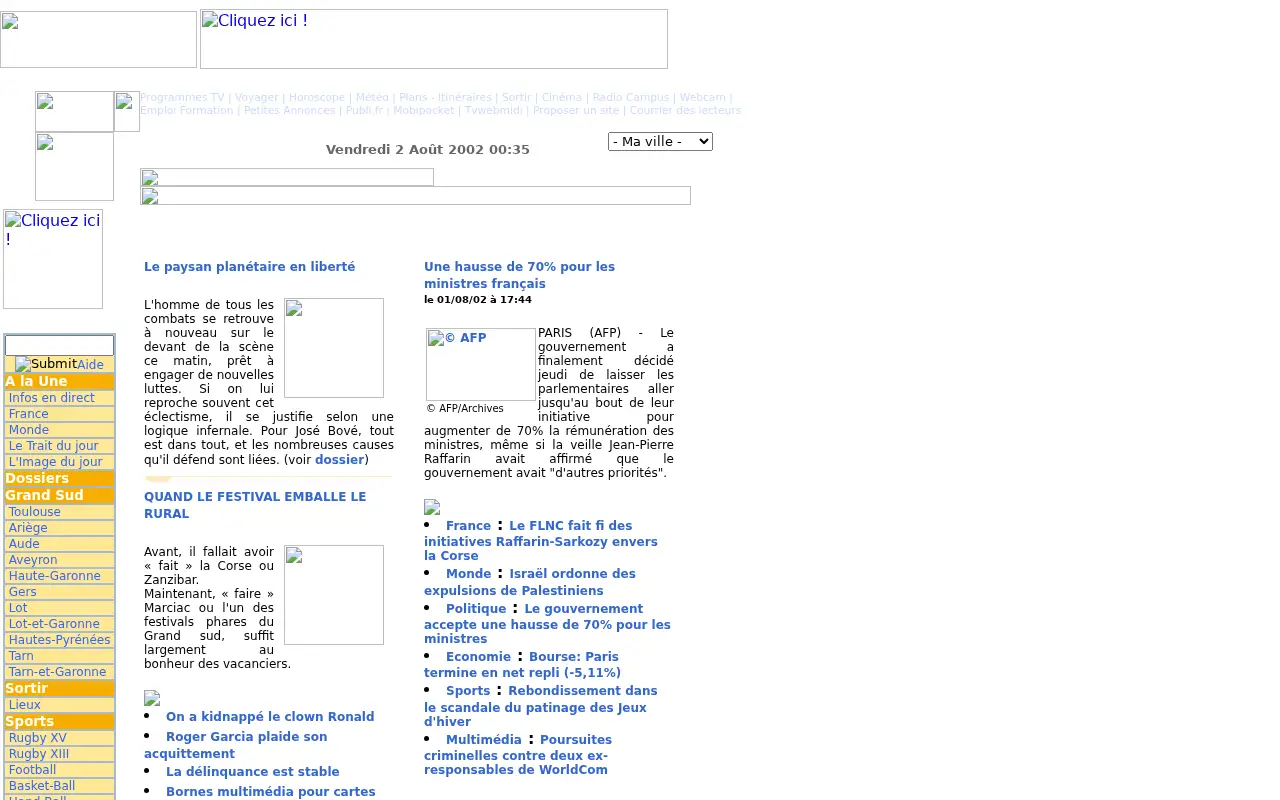Focus the sidebar search text field
The height and width of the screenshot is (800, 1280).
coord(59,345)
